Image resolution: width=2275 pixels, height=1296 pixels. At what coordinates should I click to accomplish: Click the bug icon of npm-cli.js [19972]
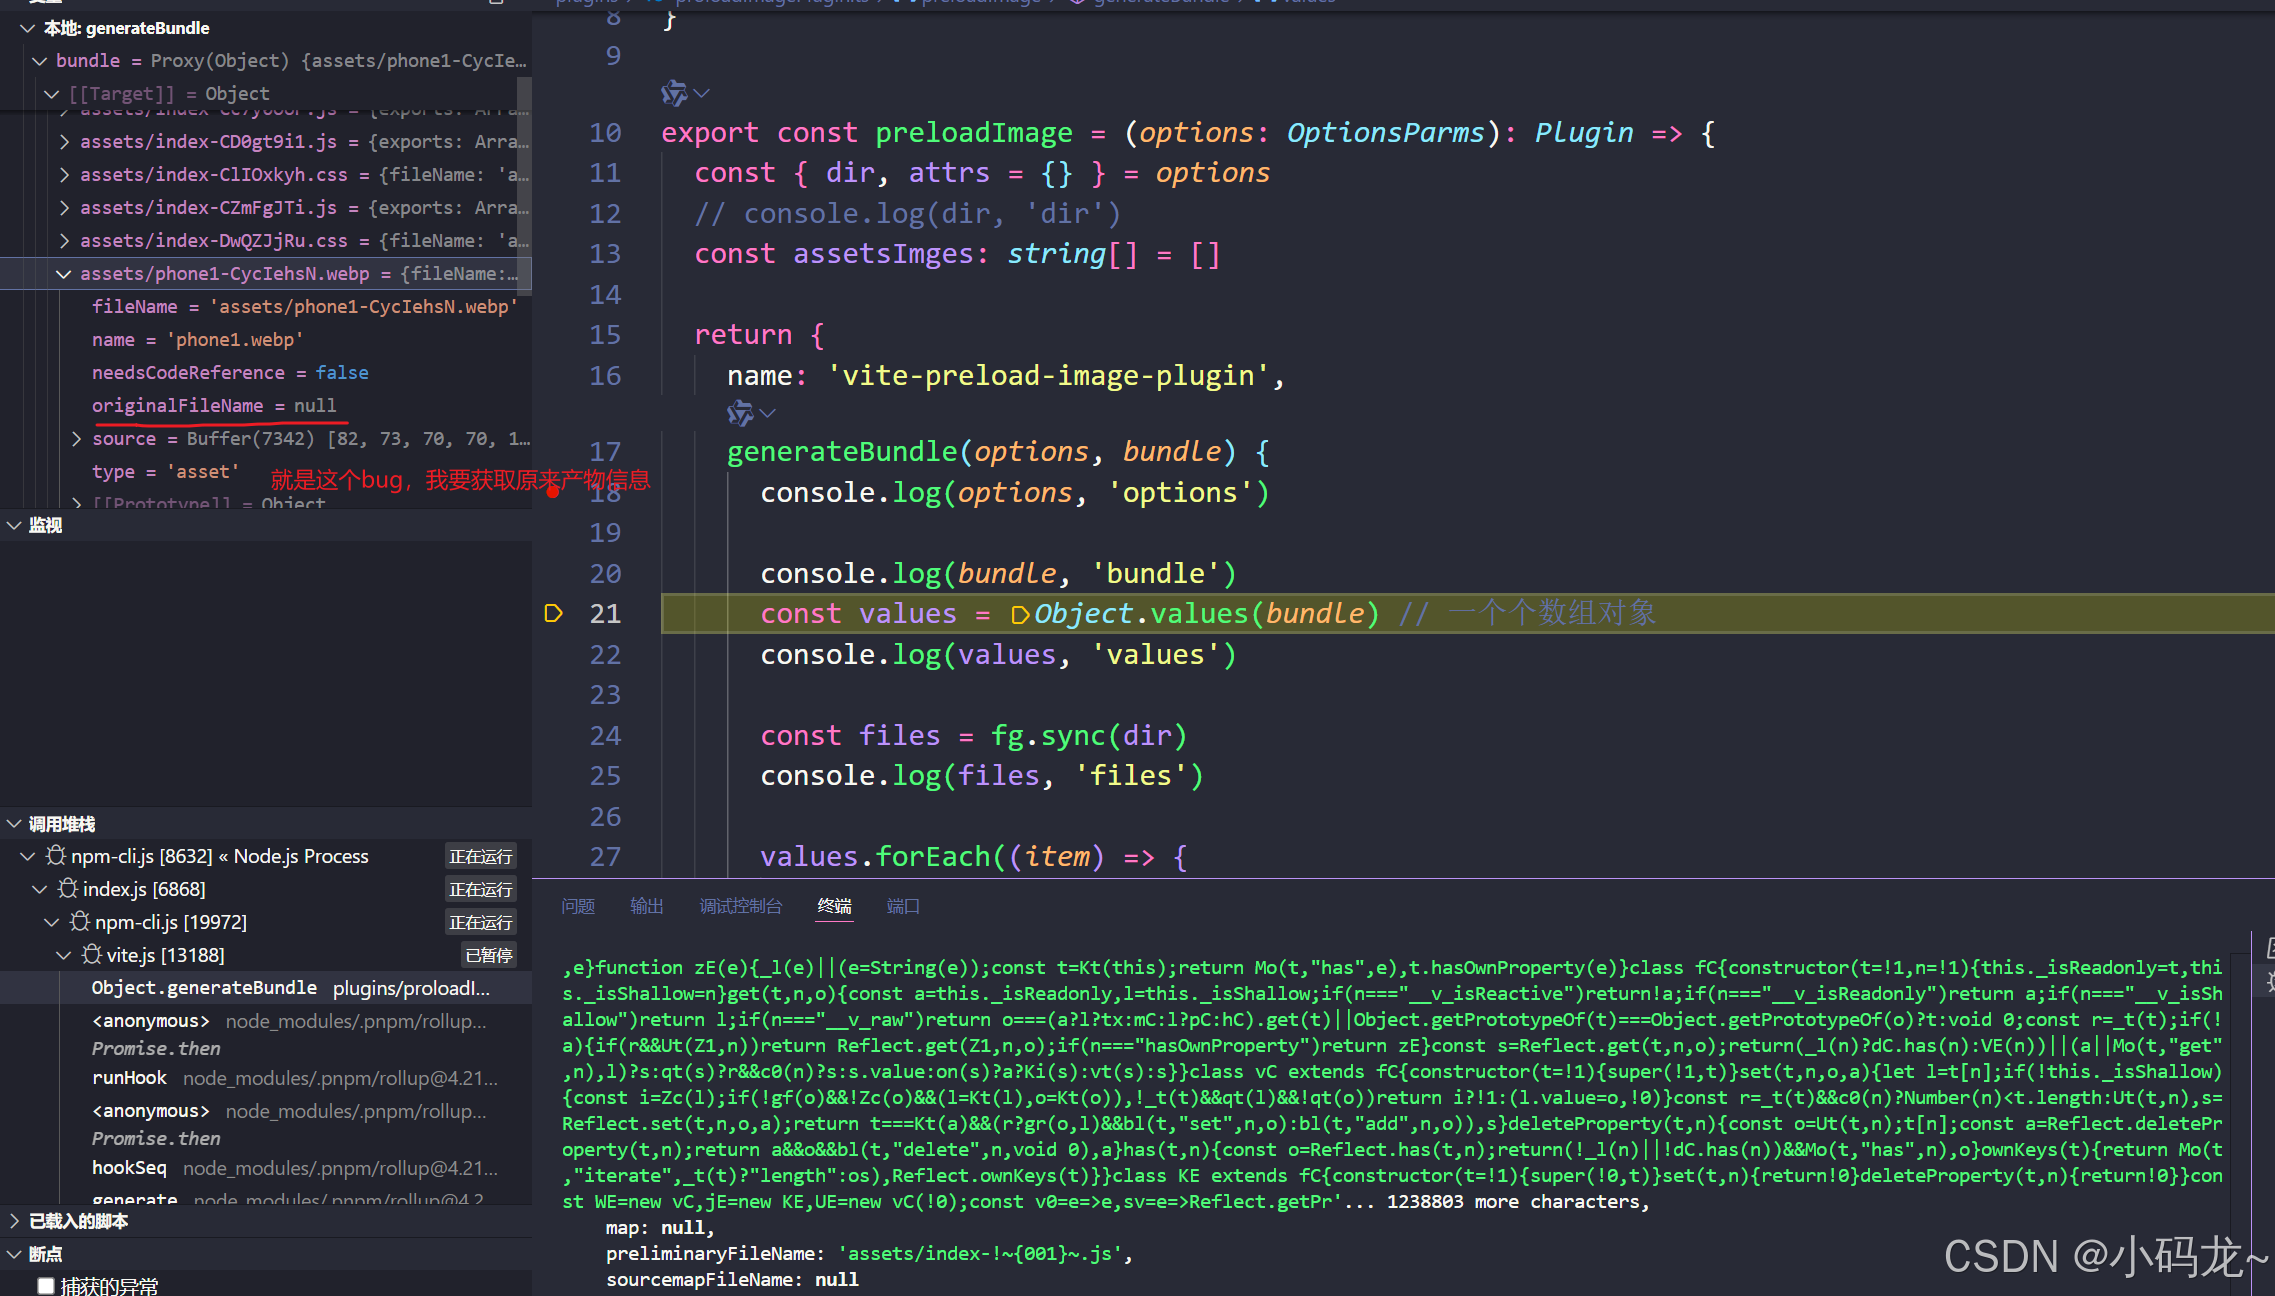tap(79, 921)
